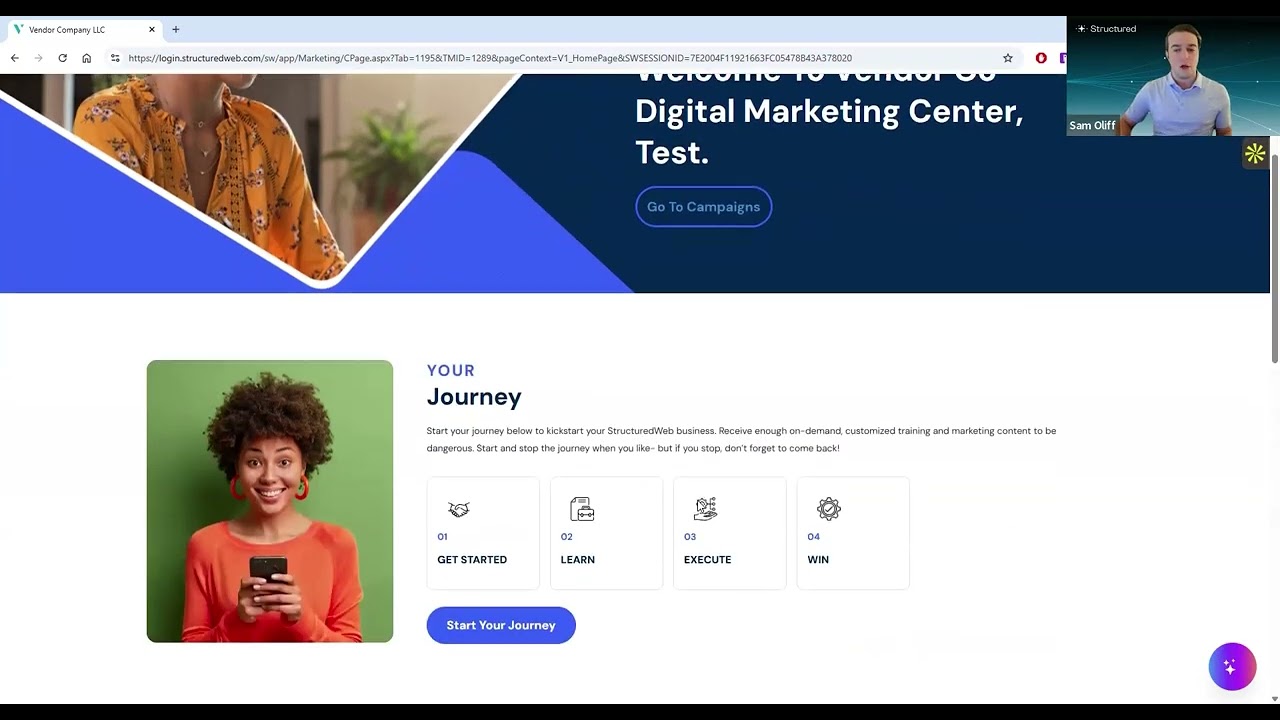
Task: Close the Vendor Company LLC tab
Action: [152, 30]
